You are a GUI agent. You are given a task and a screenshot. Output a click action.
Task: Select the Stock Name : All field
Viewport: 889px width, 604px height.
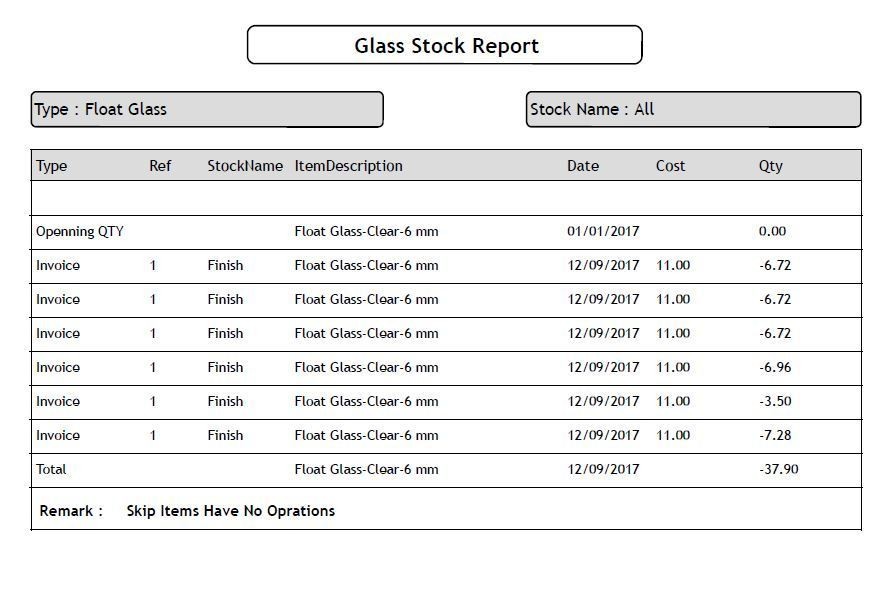592,110
